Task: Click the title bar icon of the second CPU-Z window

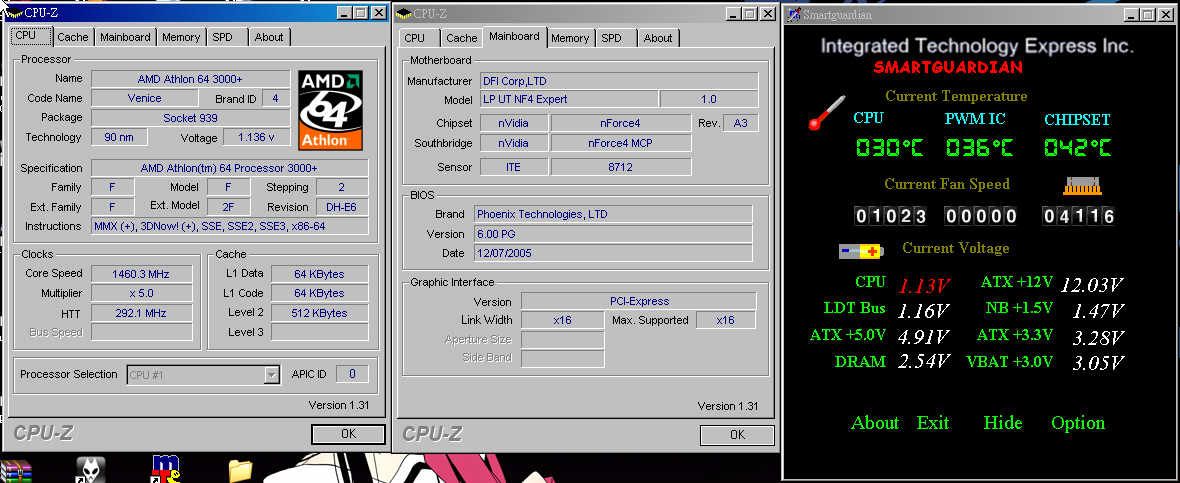Action: [403, 14]
